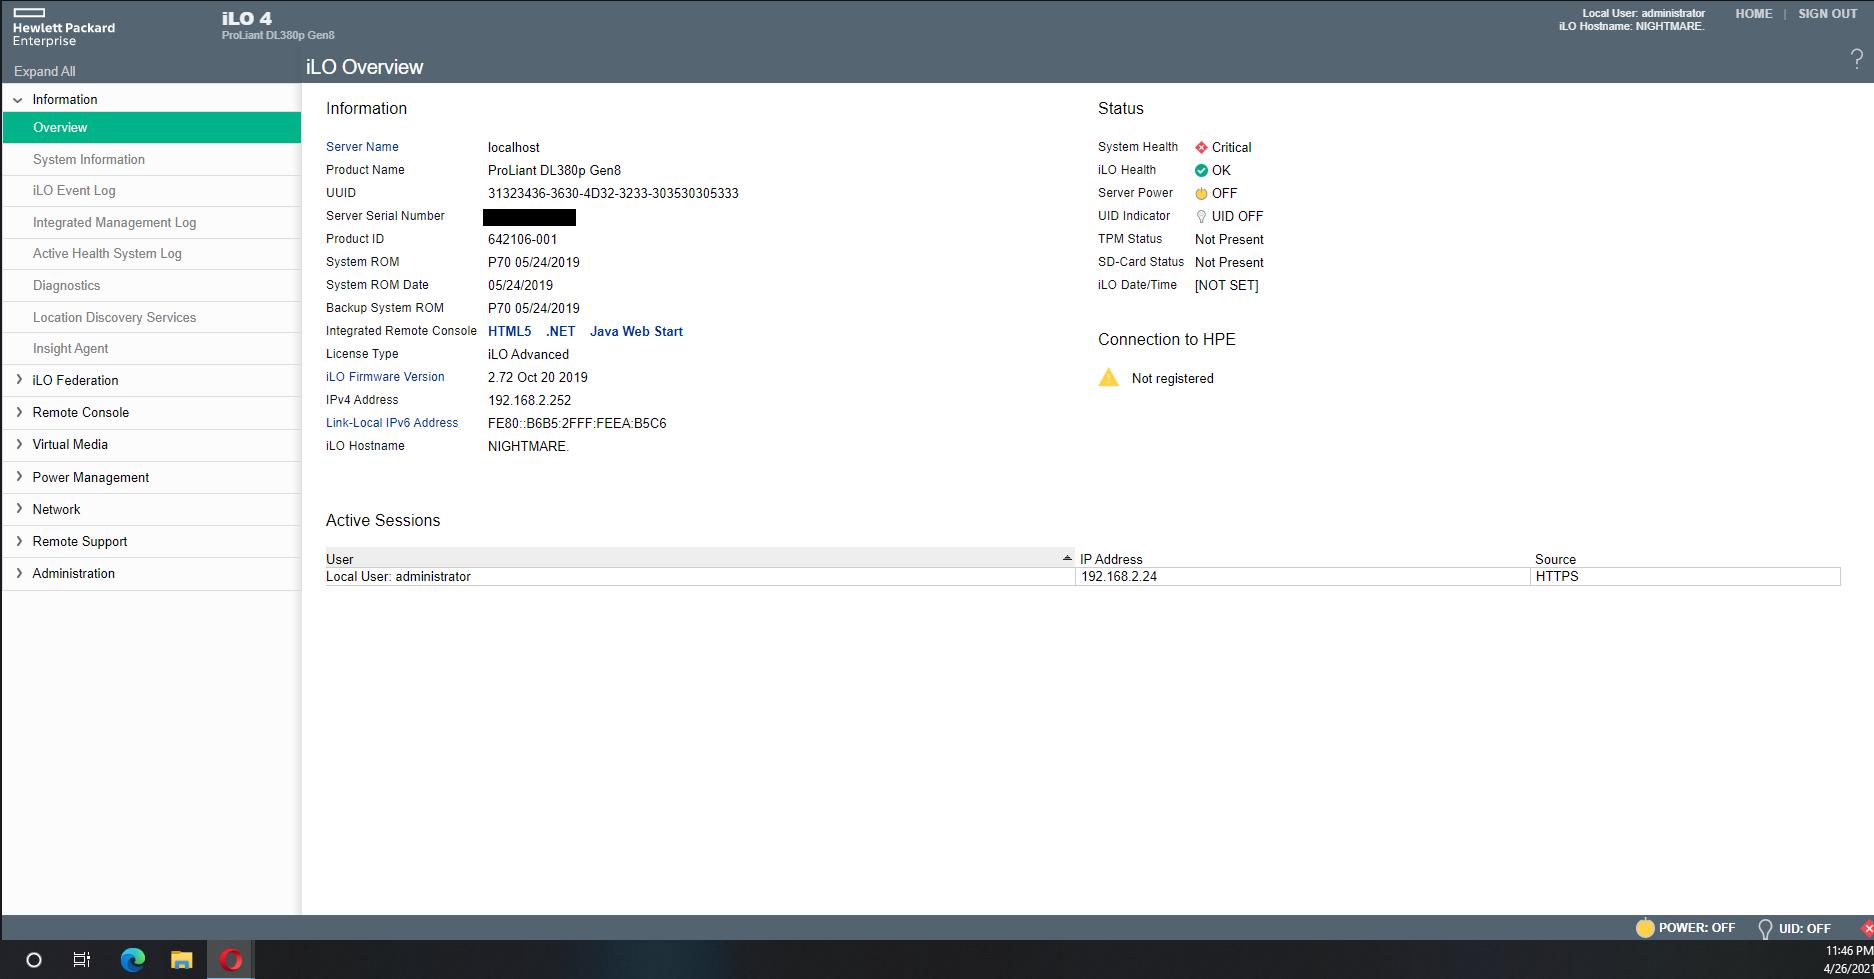Click License Type iLO Advanced value
This screenshot has height=979, width=1874.
[x=528, y=354]
